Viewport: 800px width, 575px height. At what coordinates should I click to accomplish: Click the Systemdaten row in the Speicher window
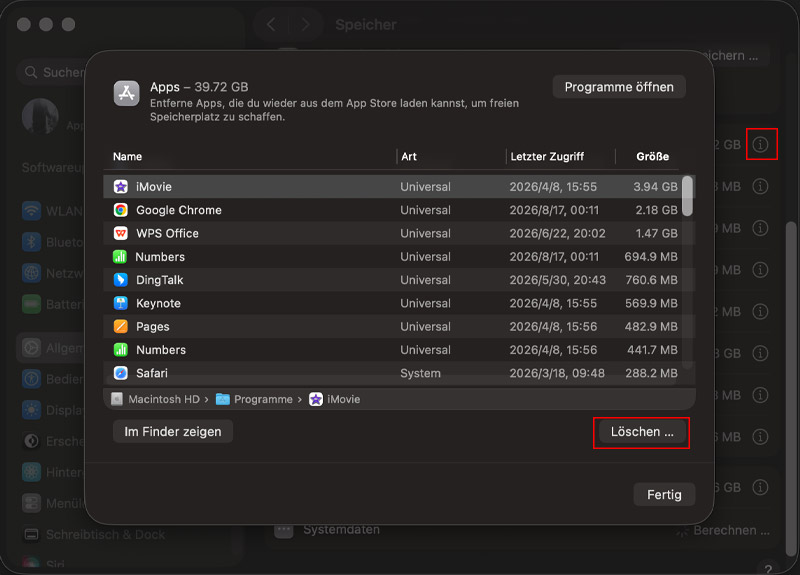click(522, 531)
